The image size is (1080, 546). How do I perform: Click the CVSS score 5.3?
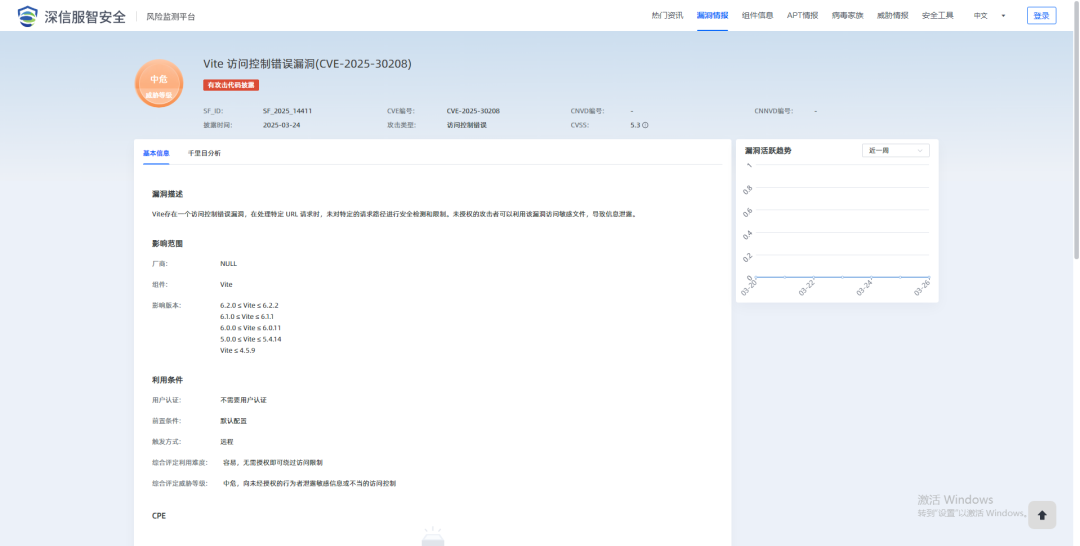pos(635,125)
